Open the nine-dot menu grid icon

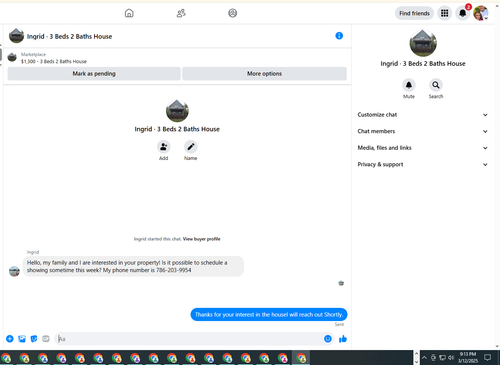pos(444,13)
